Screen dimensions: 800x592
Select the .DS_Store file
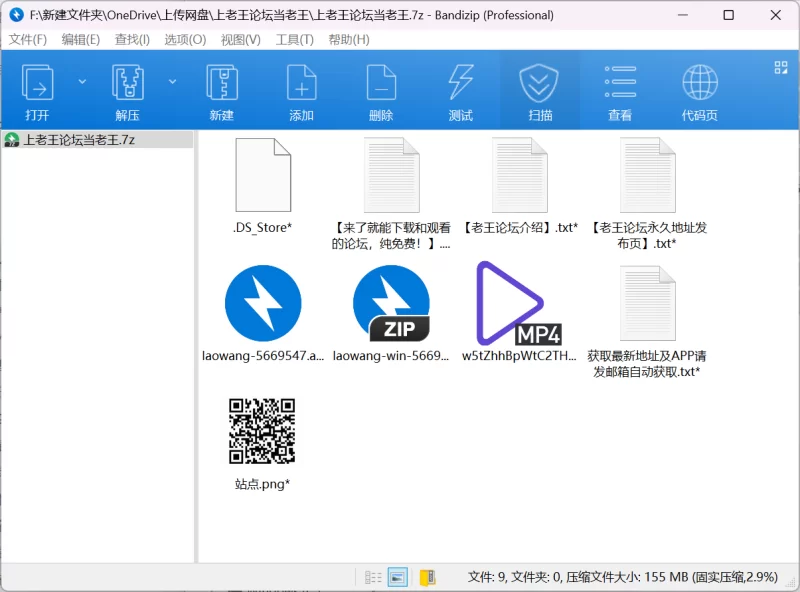coord(263,186)
